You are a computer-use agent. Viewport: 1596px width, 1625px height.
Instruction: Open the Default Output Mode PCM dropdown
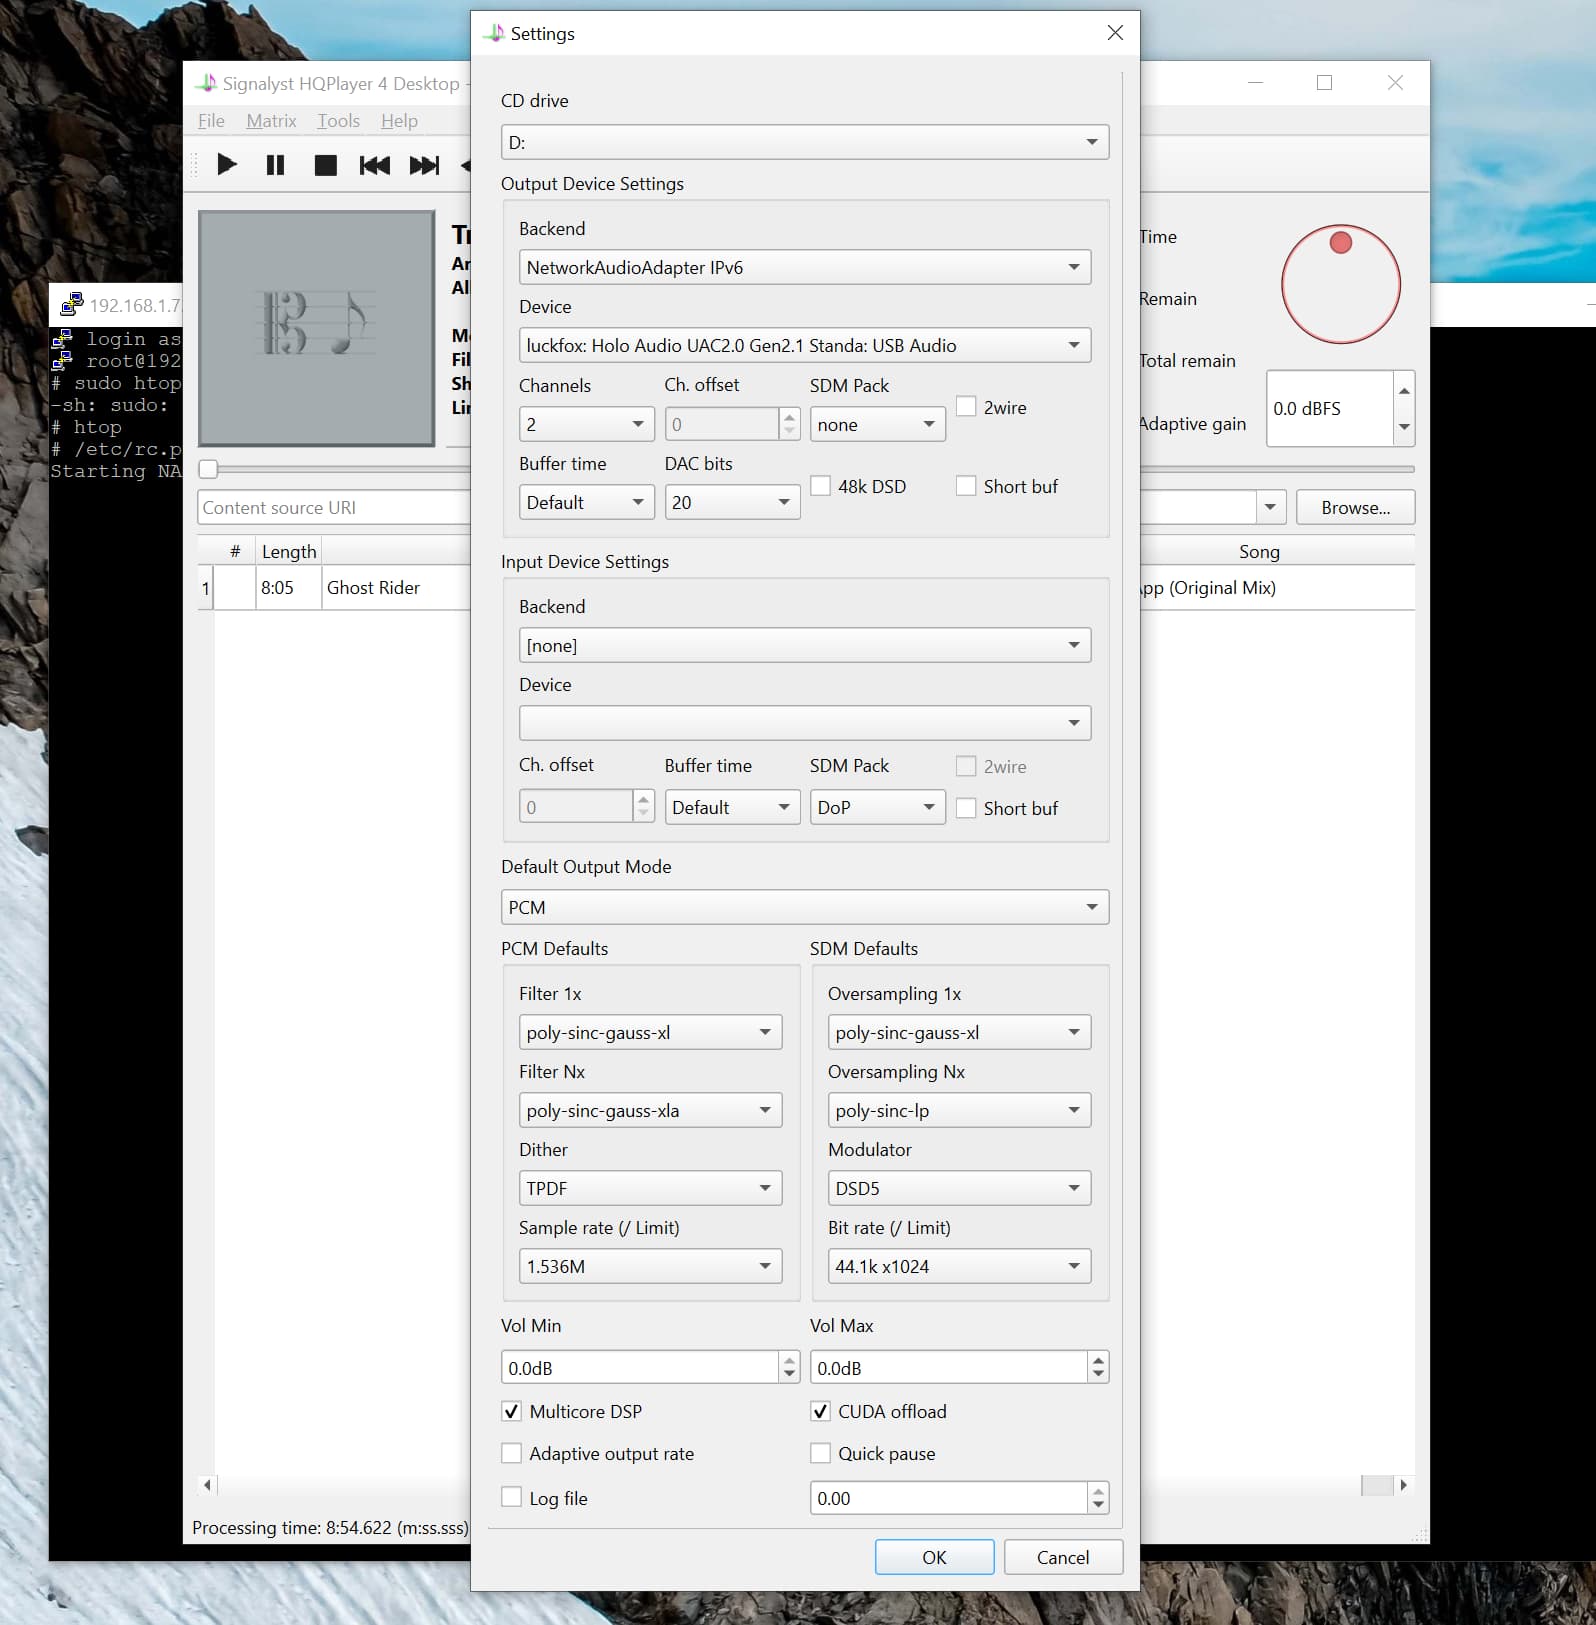click(x=804, y=907)
